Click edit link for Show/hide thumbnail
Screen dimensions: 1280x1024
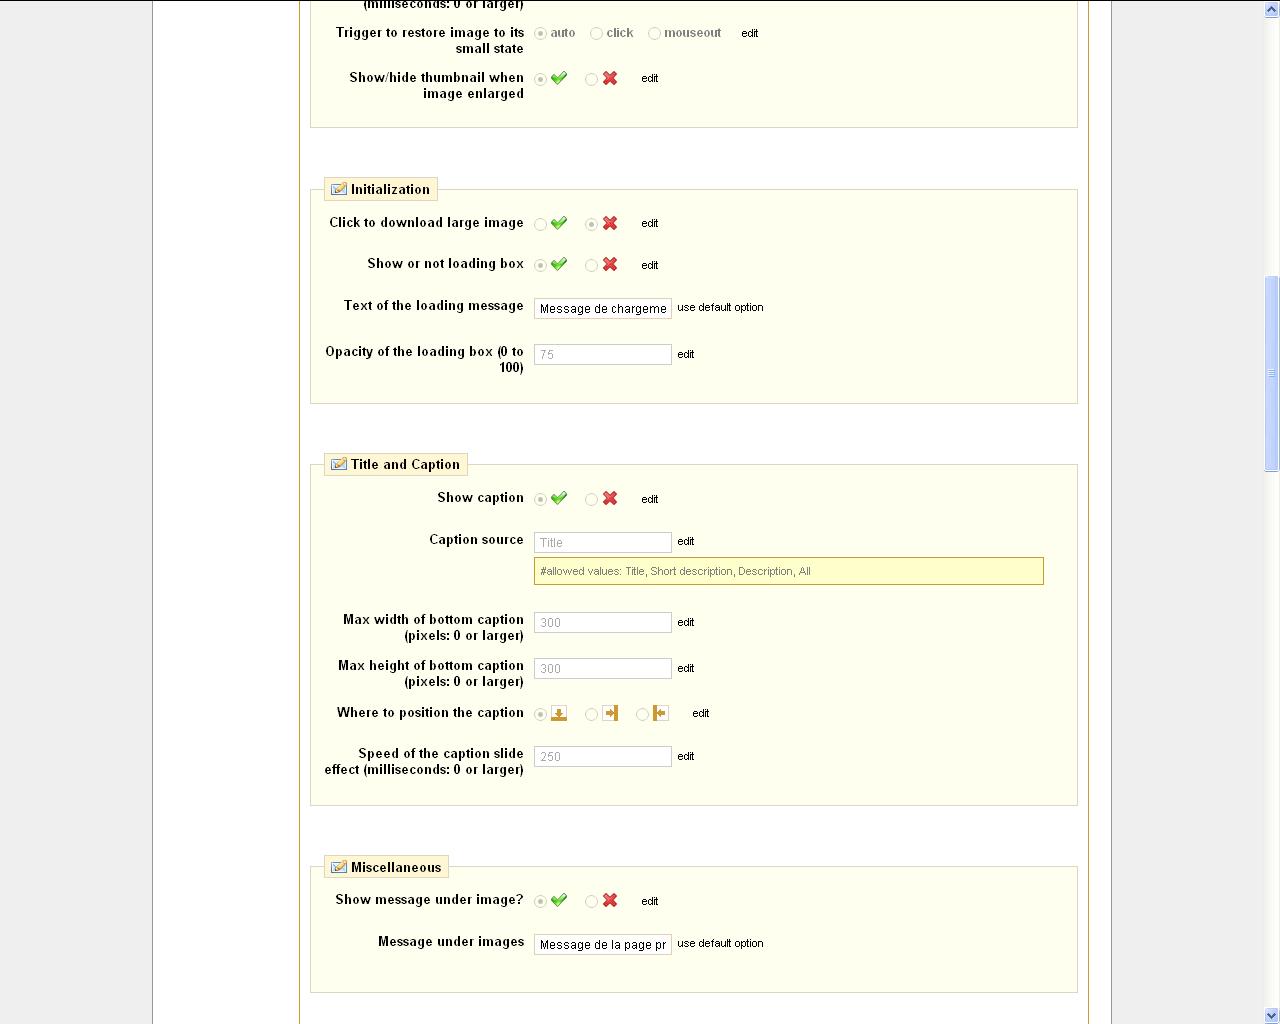click(x=649, y=78)
